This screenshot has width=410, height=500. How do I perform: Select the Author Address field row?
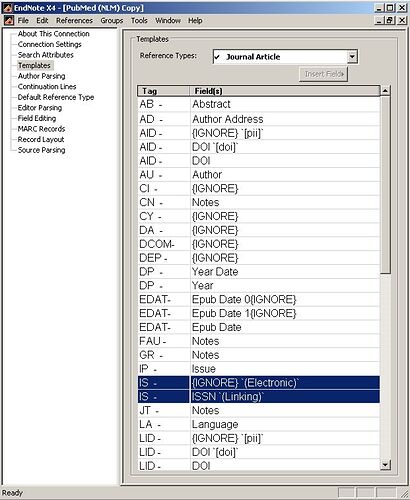click(259, 119)
